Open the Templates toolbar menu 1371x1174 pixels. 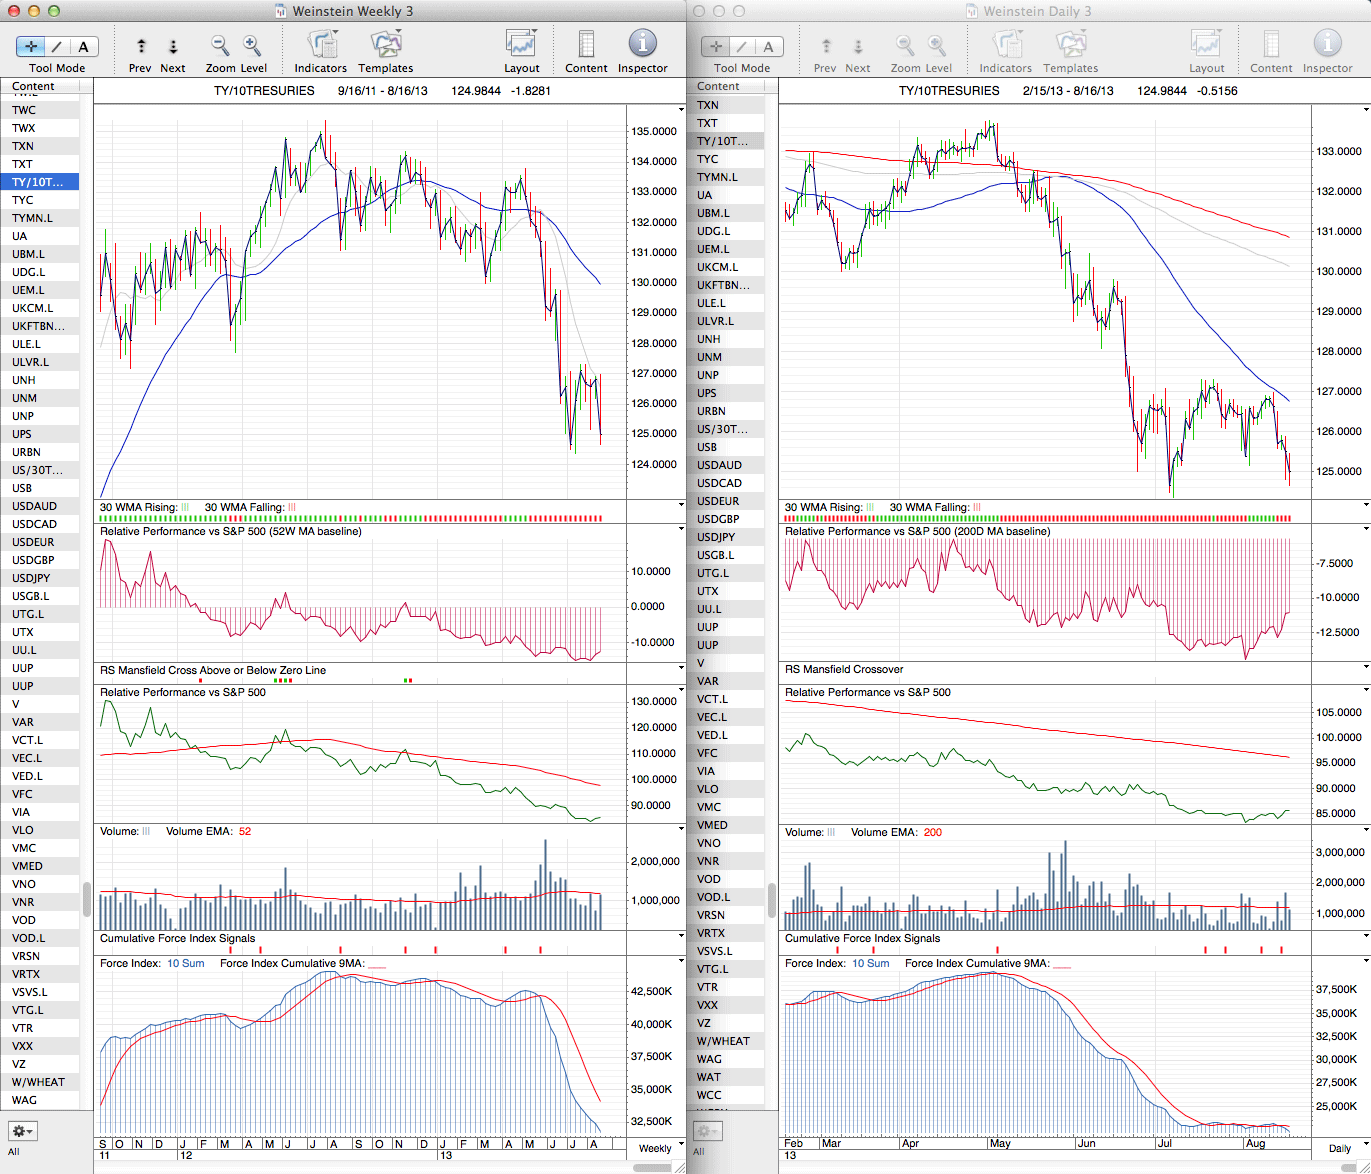point(386,45)
